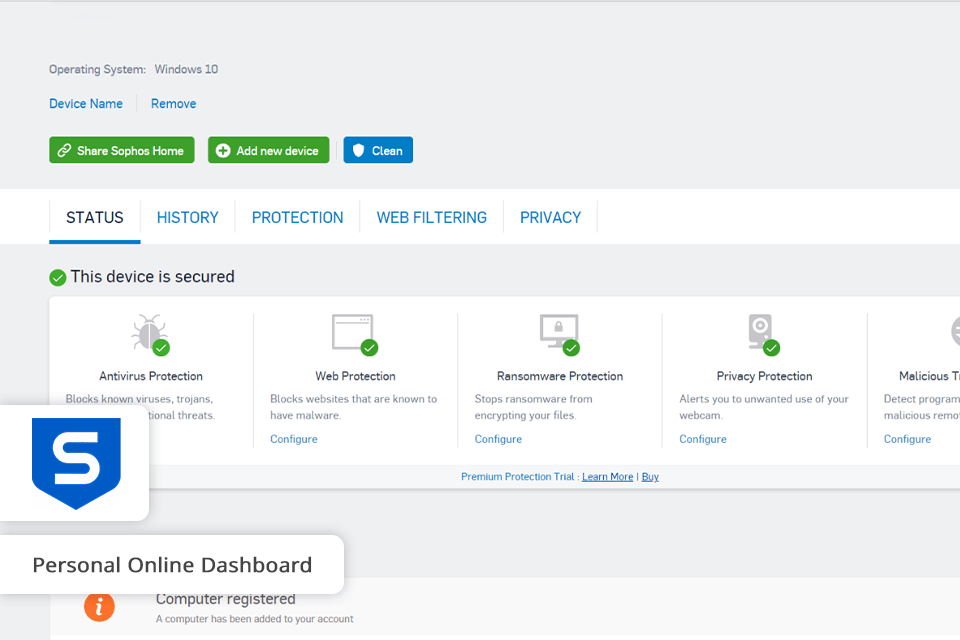Click the Personal Online Dashboard label

tap(172, 565)
